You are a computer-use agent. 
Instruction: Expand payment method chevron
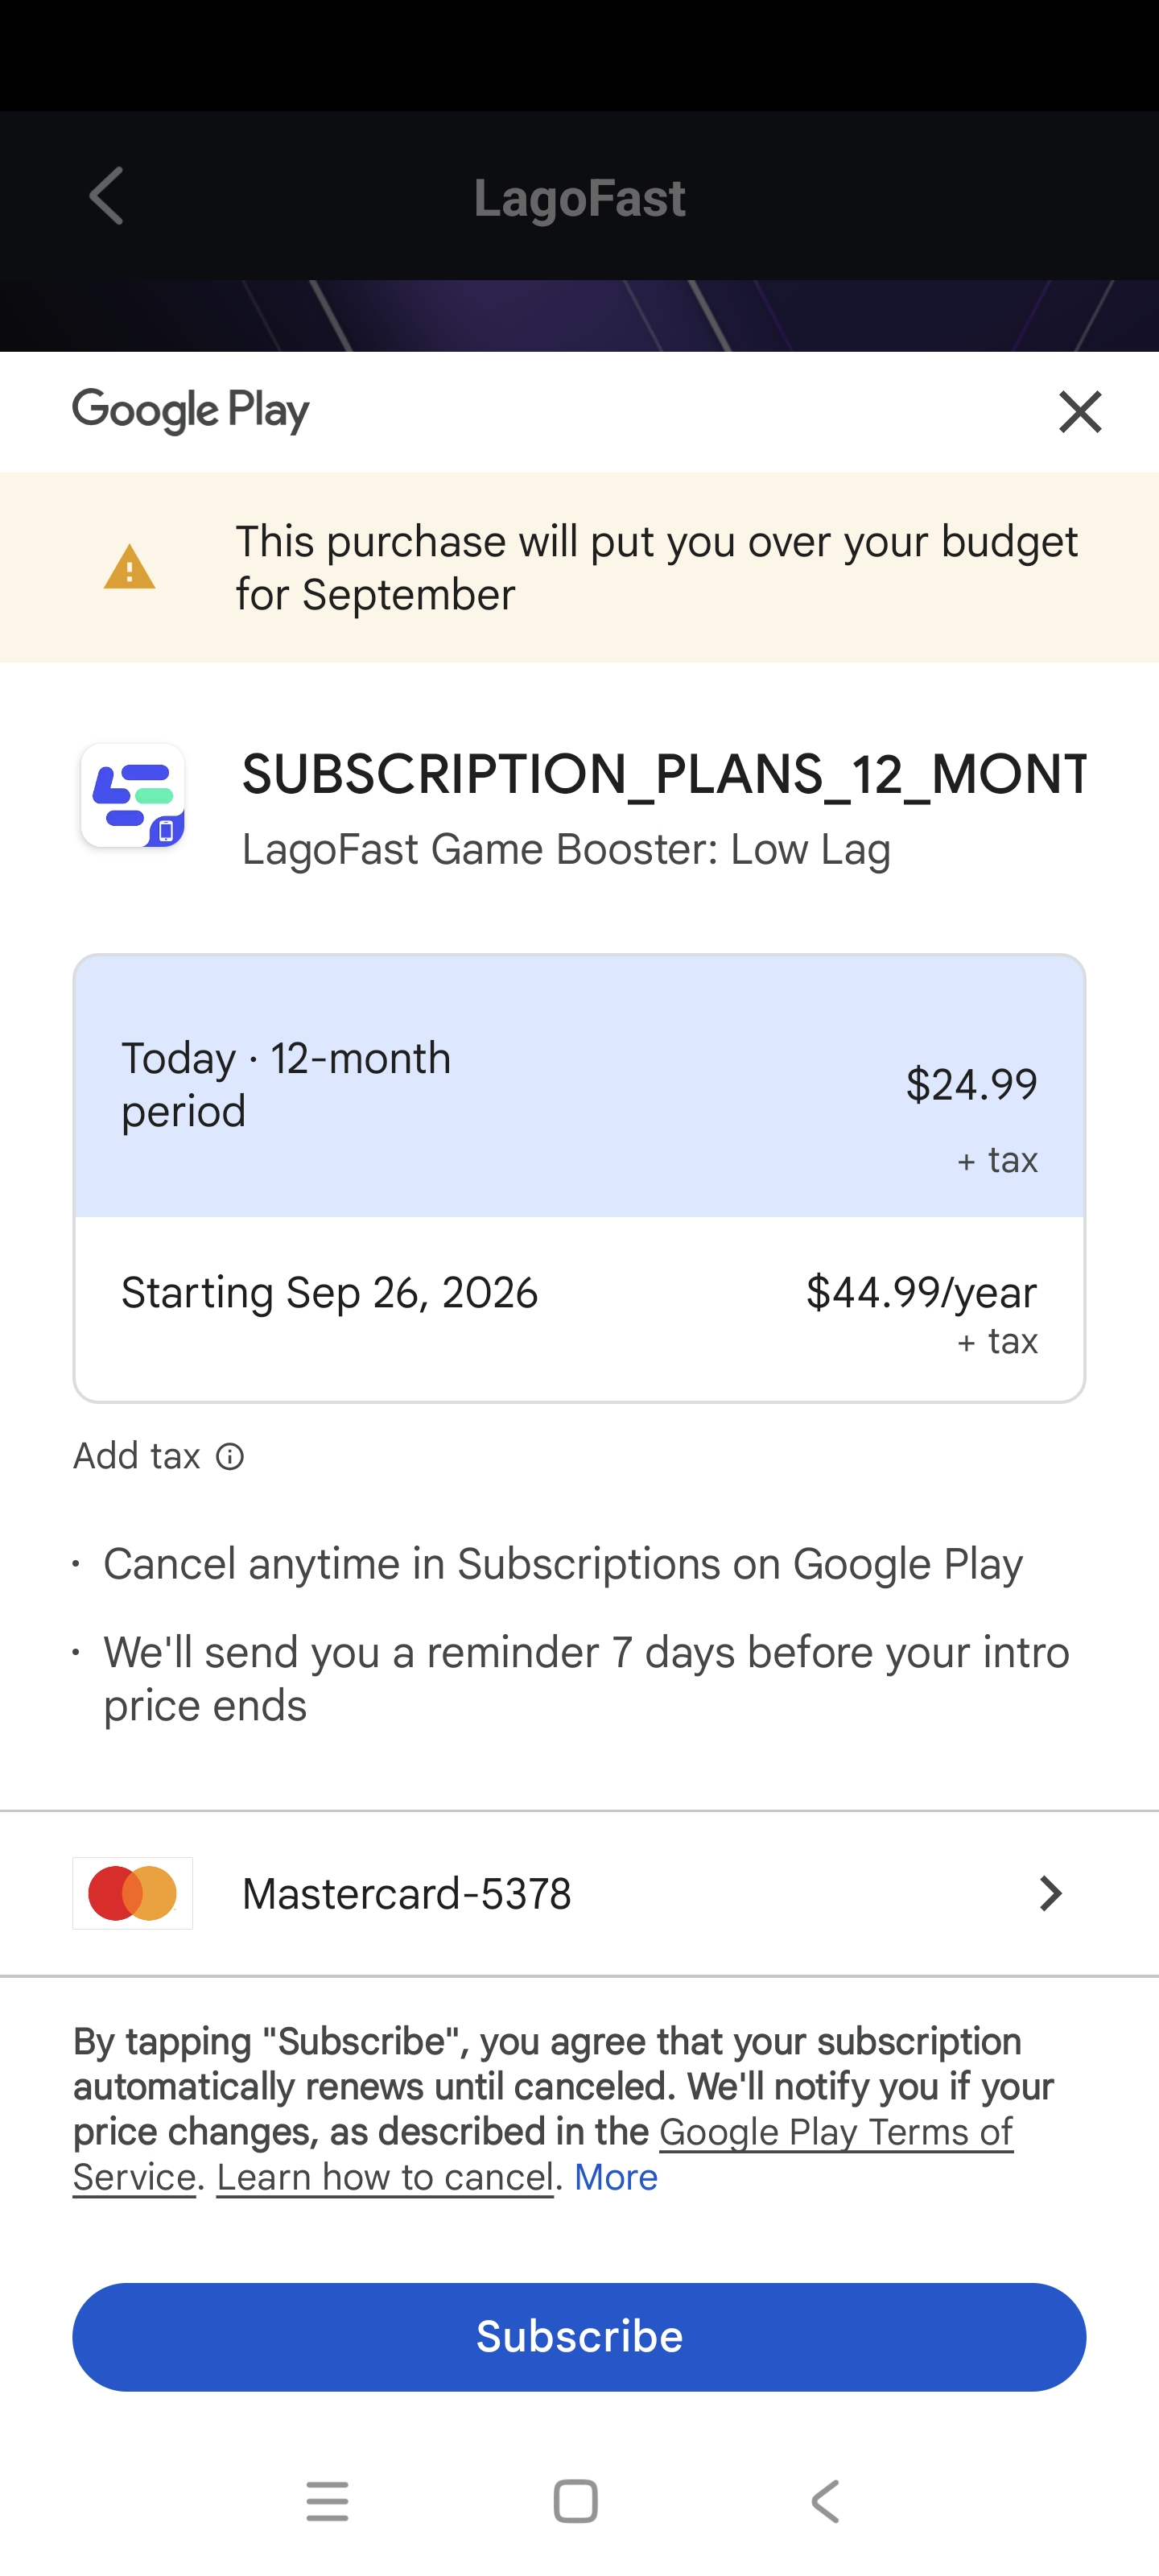pos(1050,1893)
